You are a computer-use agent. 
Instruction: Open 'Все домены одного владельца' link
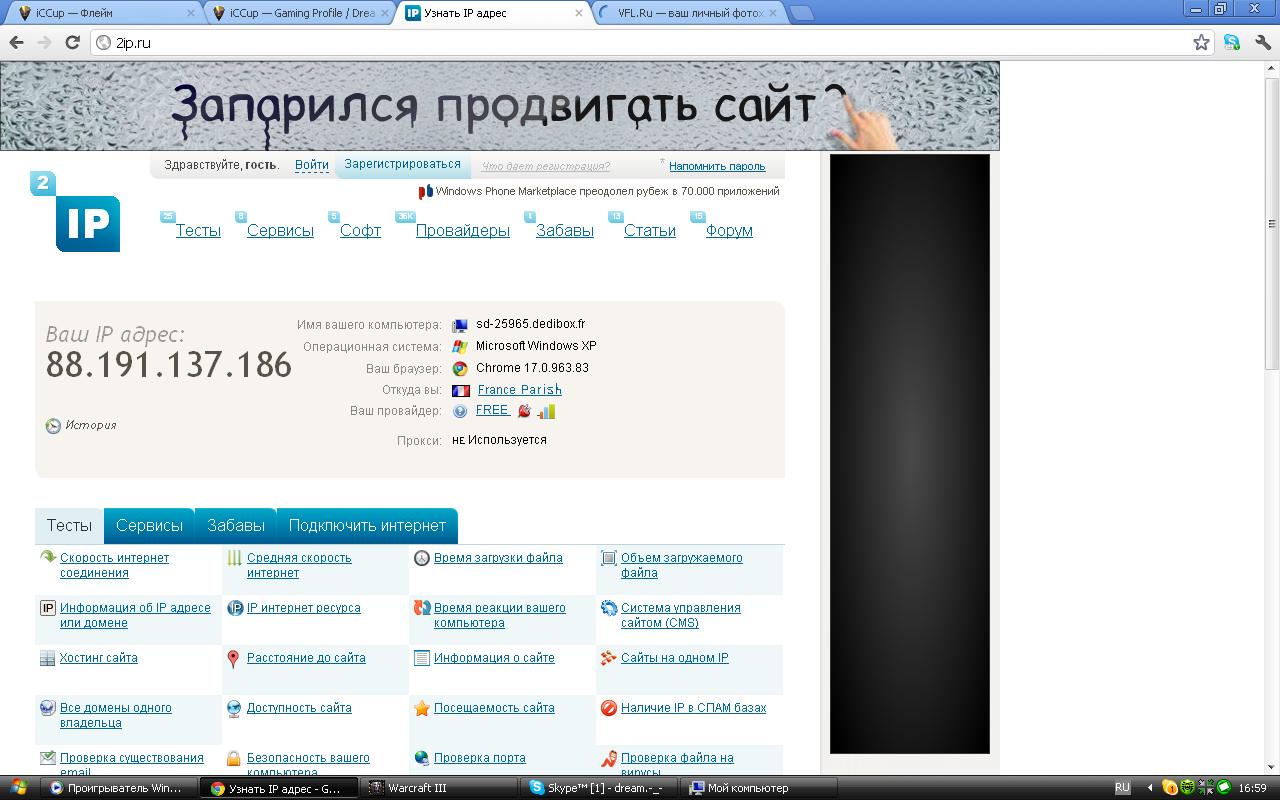tap(116, 716)
